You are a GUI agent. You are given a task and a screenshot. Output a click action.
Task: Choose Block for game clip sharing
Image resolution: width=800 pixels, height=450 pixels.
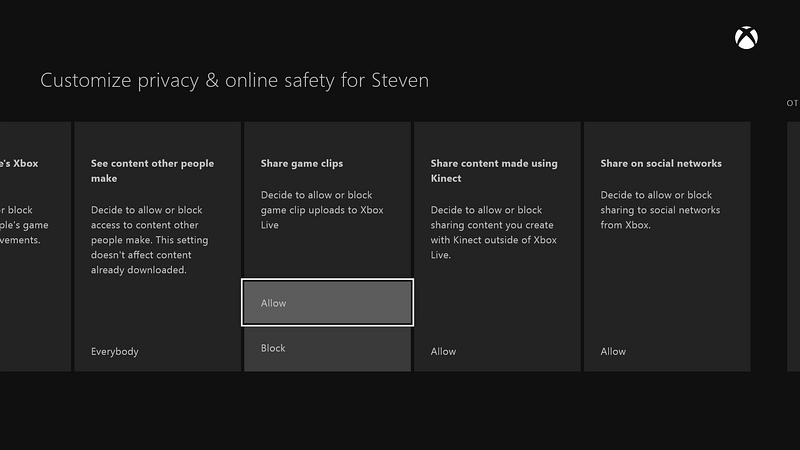point(328,348)
